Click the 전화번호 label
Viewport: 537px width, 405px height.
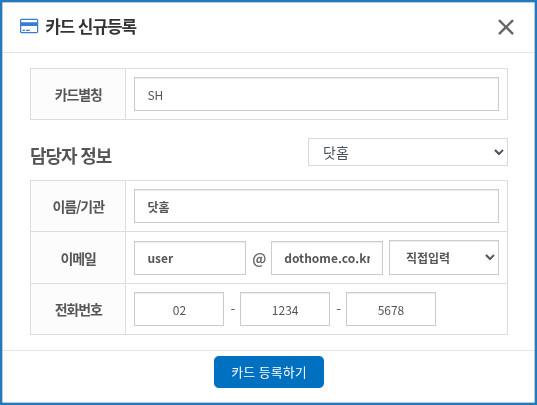click(78, 309)
